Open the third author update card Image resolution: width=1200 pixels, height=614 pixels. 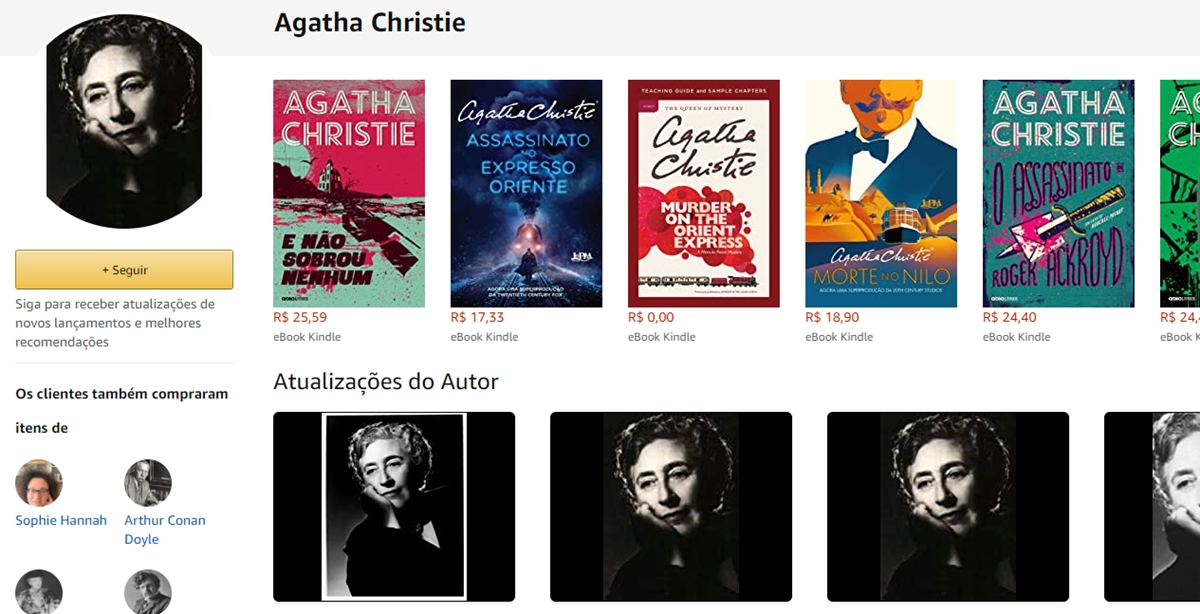point(948,507)
